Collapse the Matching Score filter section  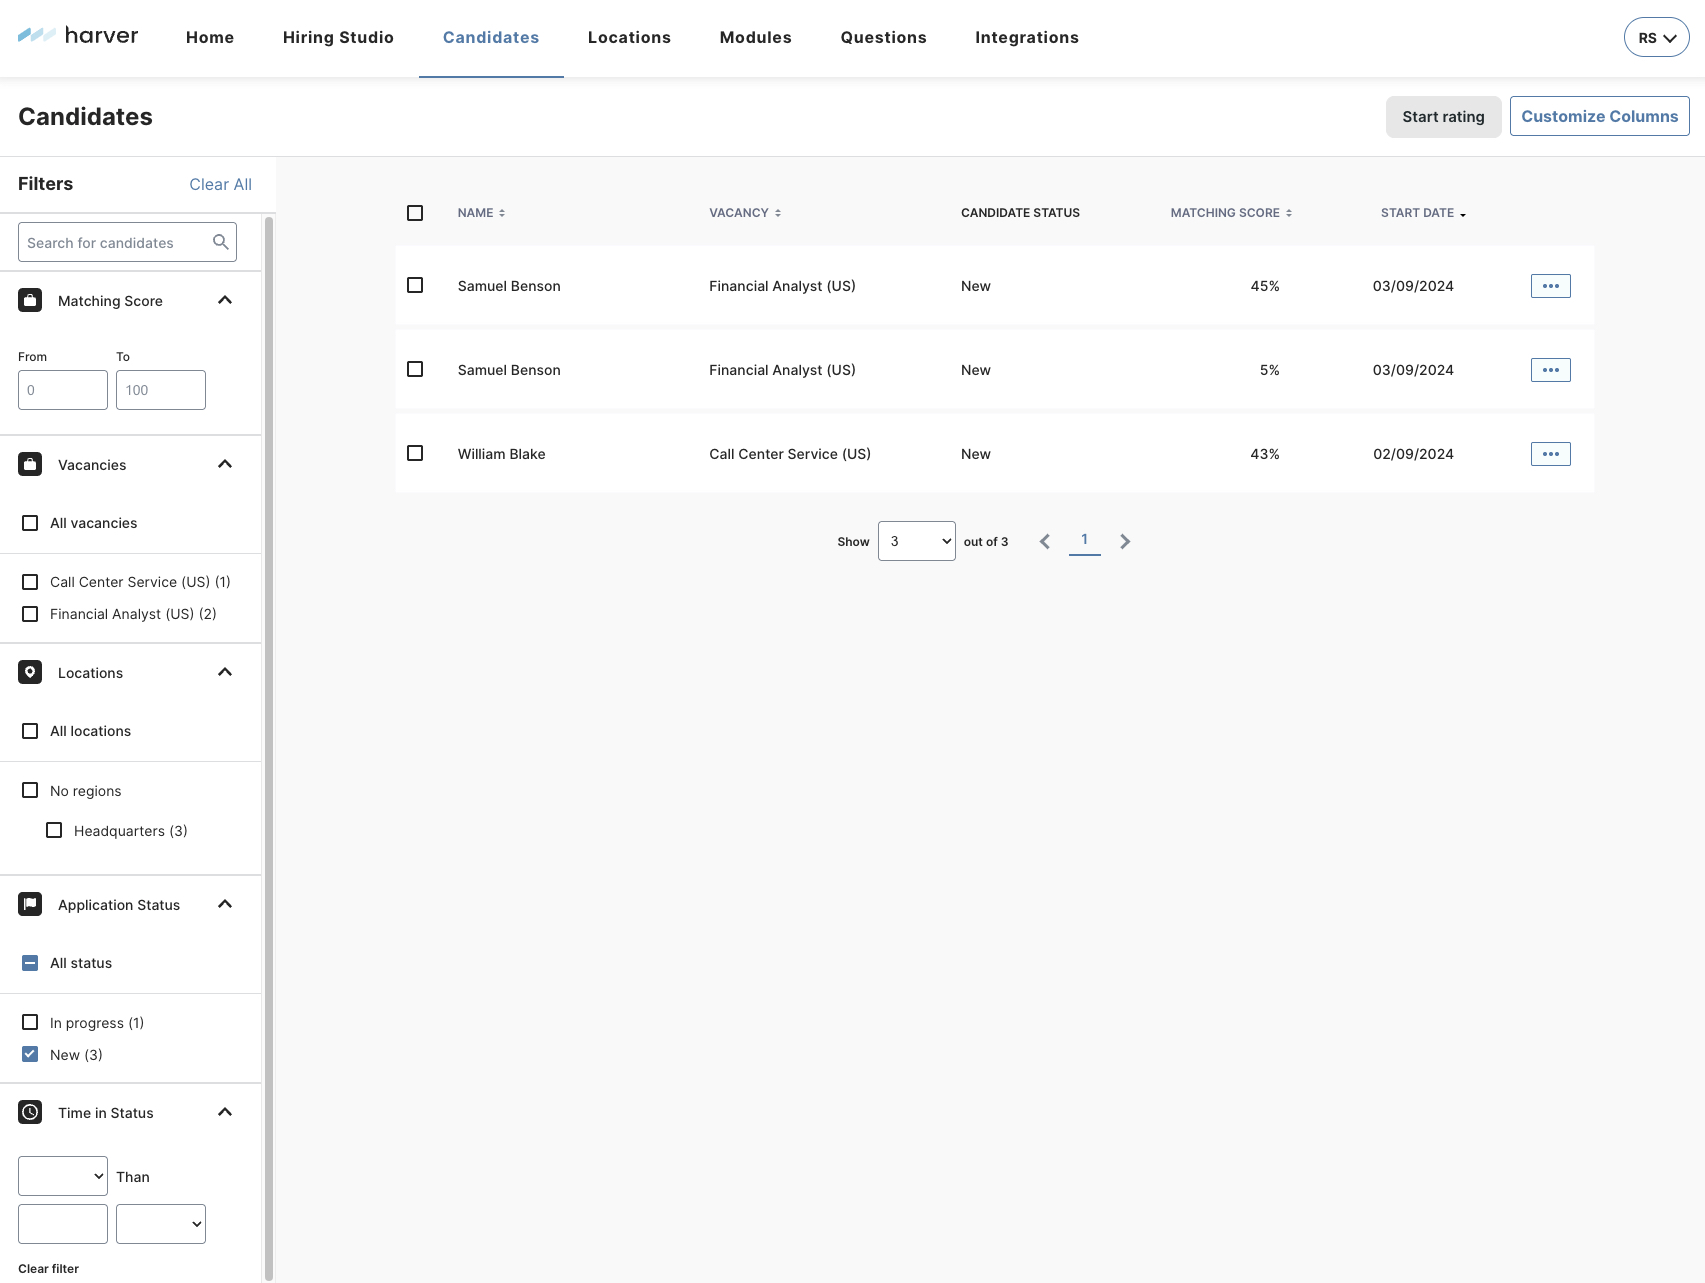pos(225,300)
